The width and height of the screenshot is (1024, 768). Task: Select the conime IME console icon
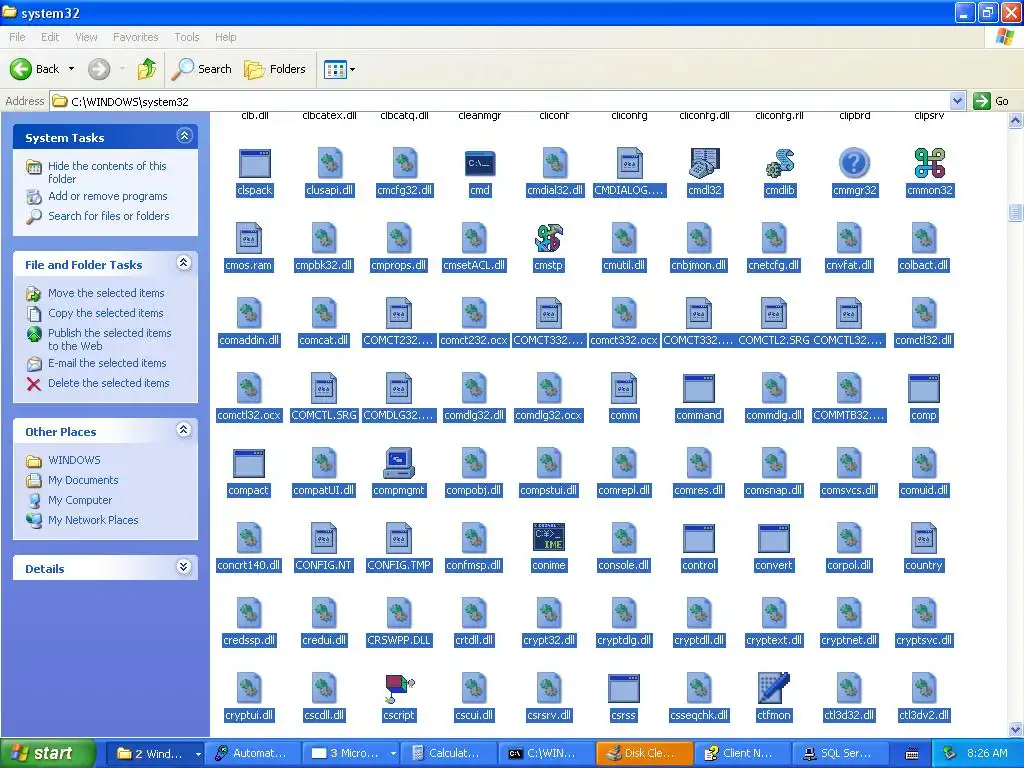[549, 538]
